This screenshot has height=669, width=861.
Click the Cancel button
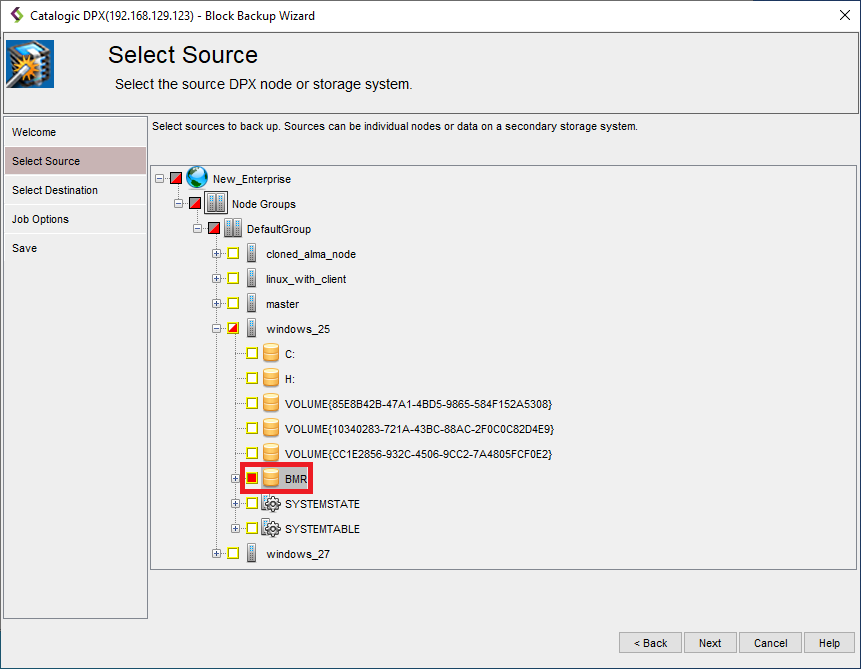click(770, 643)
